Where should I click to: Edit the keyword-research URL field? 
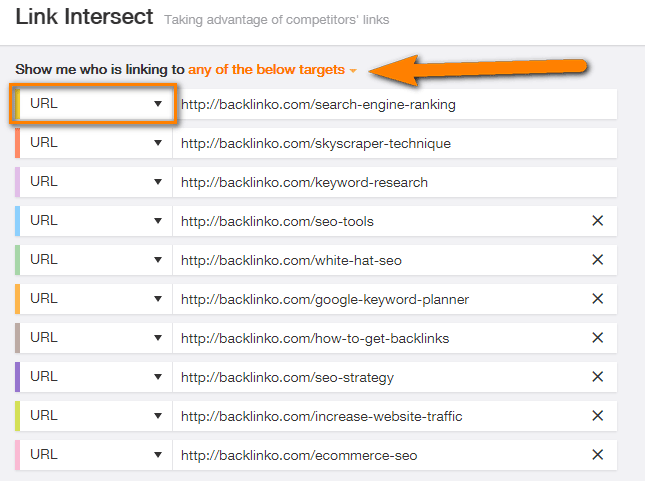[394, 182]
